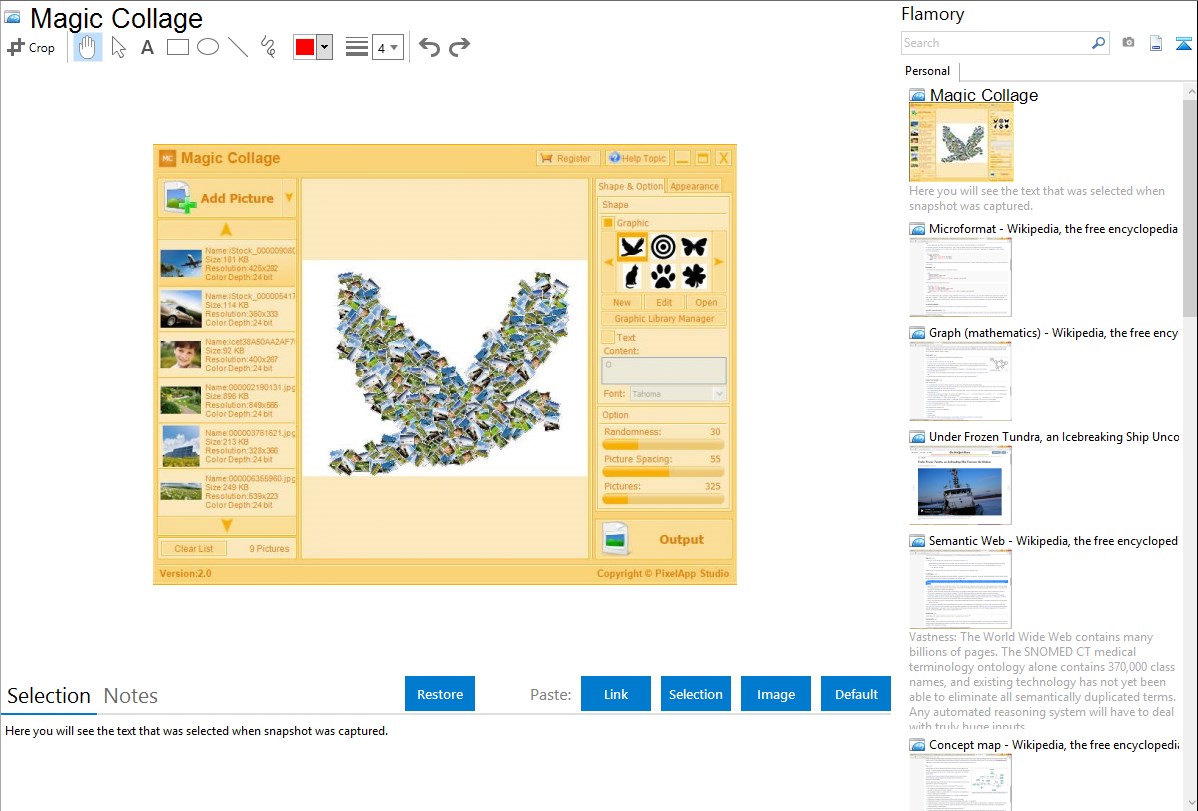Image resolution: width=1198 pixels, height=811 pixels.
Task: Open the Magic Collage snapshot thumbnail
Action: pos(961,142)
